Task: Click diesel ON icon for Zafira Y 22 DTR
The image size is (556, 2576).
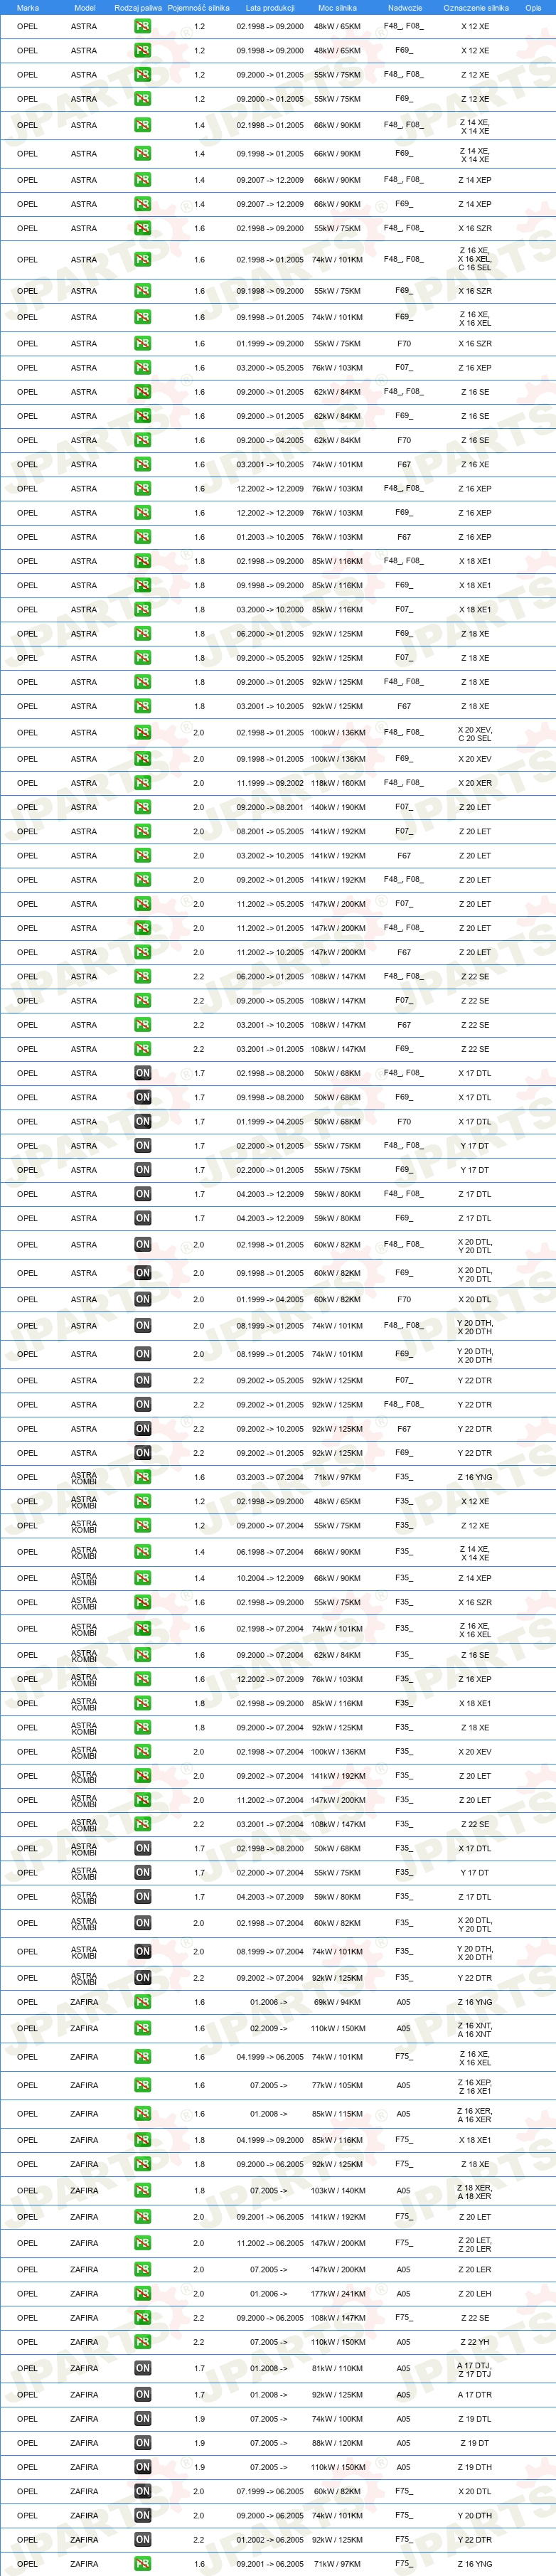Action: point(143,2539)
